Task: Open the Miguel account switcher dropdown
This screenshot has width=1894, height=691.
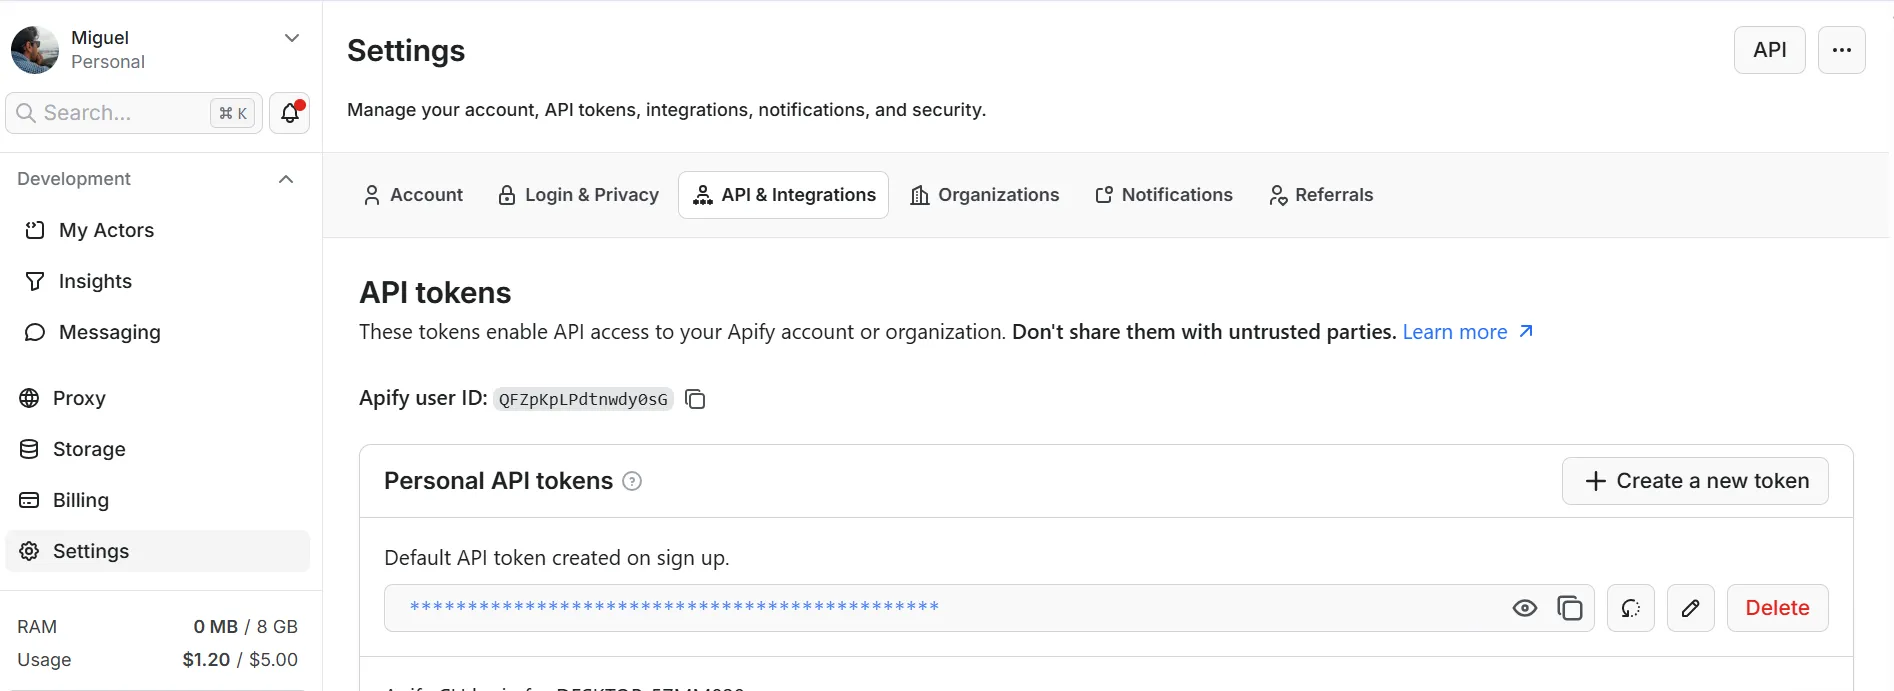Action: pyautogui.click(x=292, y=38)
